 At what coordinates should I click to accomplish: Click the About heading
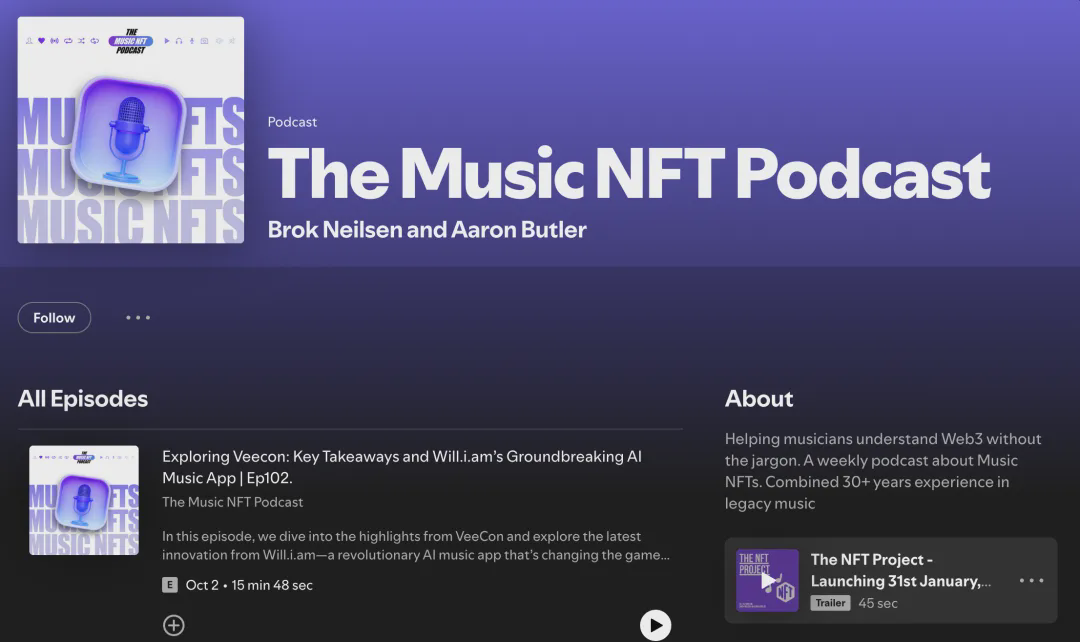[759, 399]
